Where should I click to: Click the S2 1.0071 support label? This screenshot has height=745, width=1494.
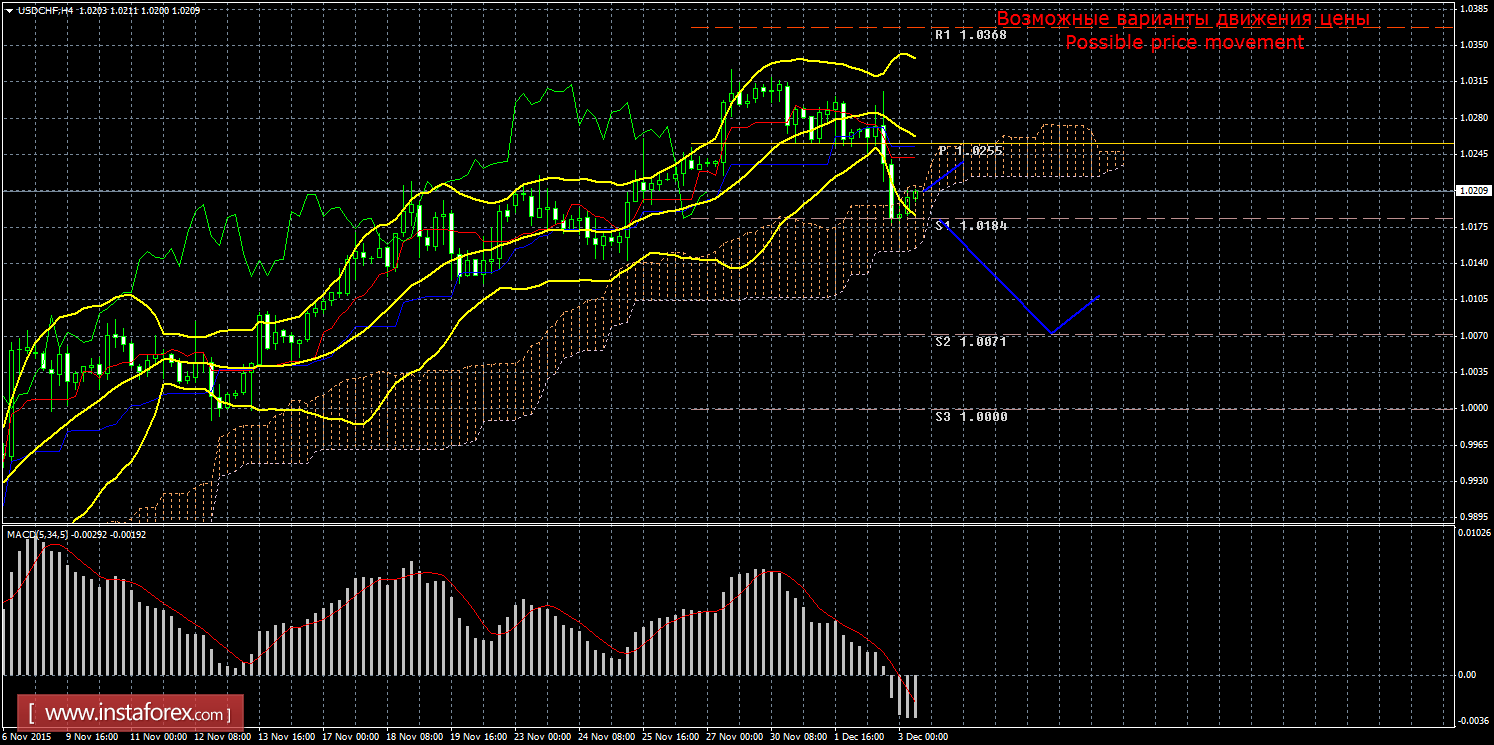coord(971,342)
